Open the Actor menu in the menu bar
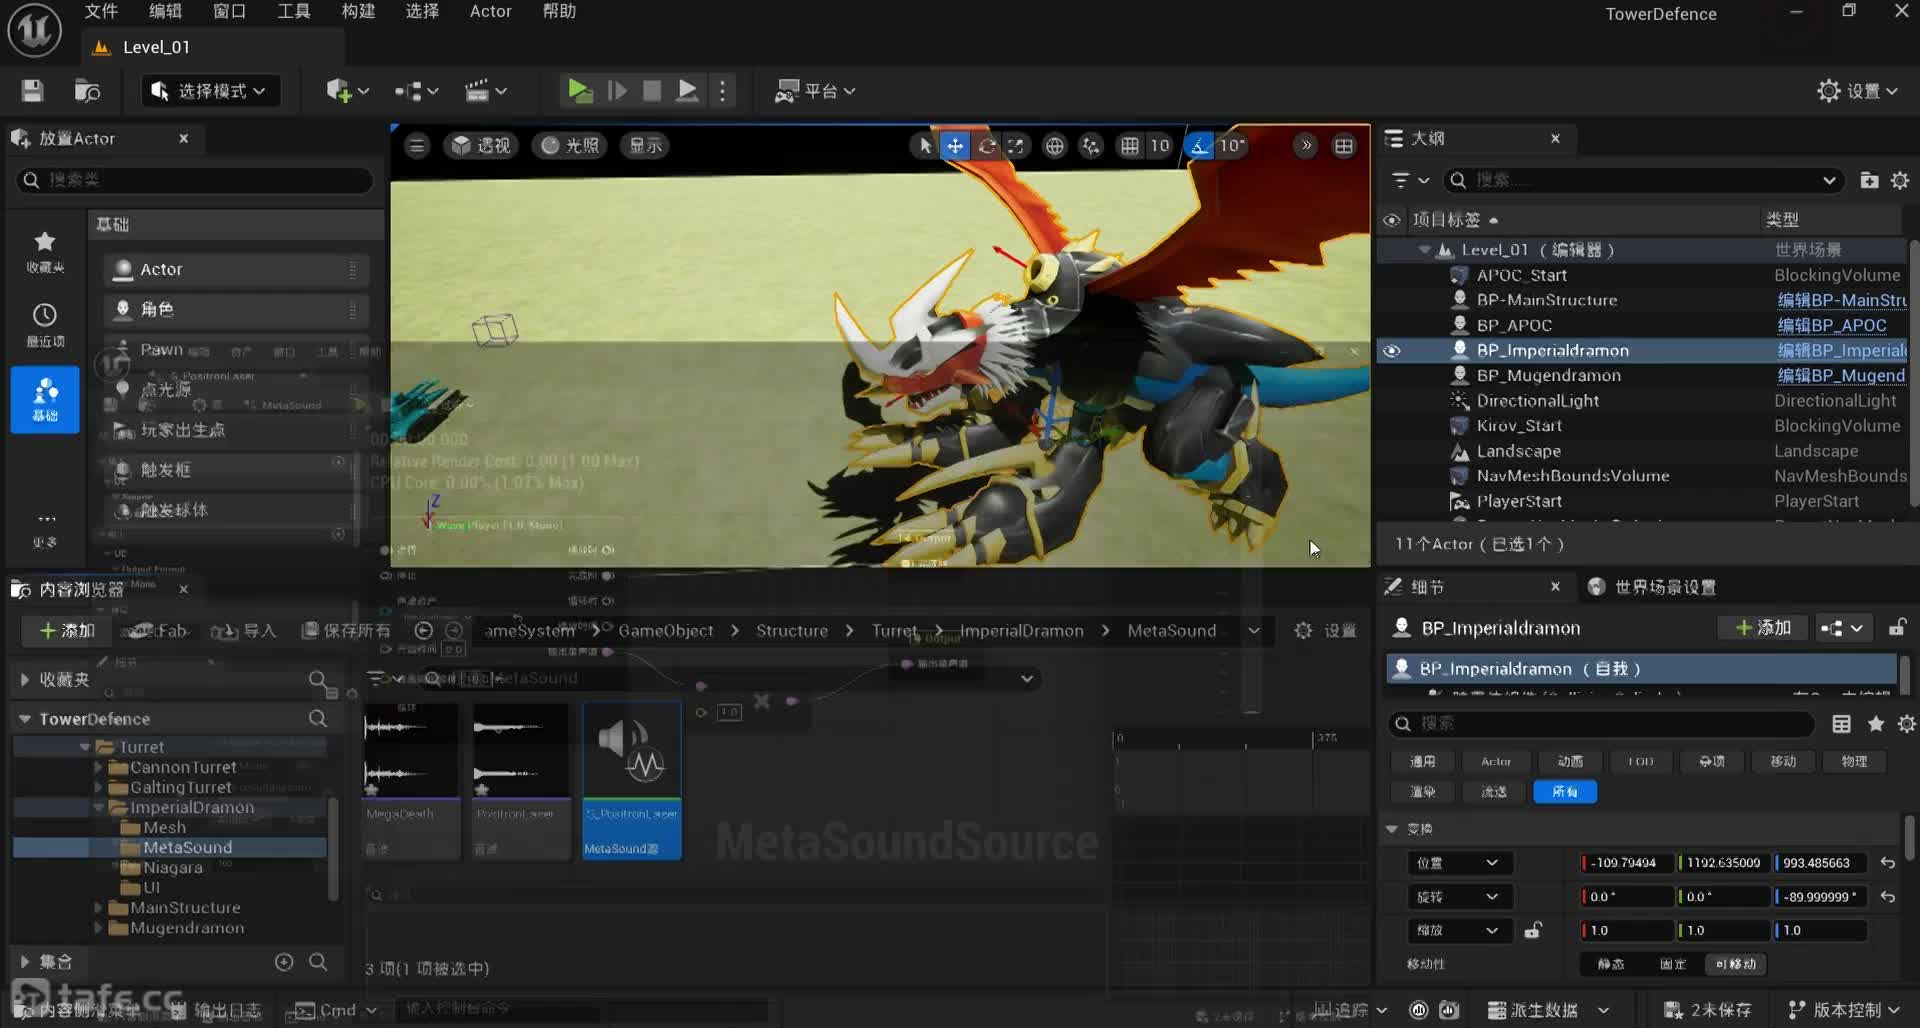This screenshot has width=1920, height=1028. 490,11
